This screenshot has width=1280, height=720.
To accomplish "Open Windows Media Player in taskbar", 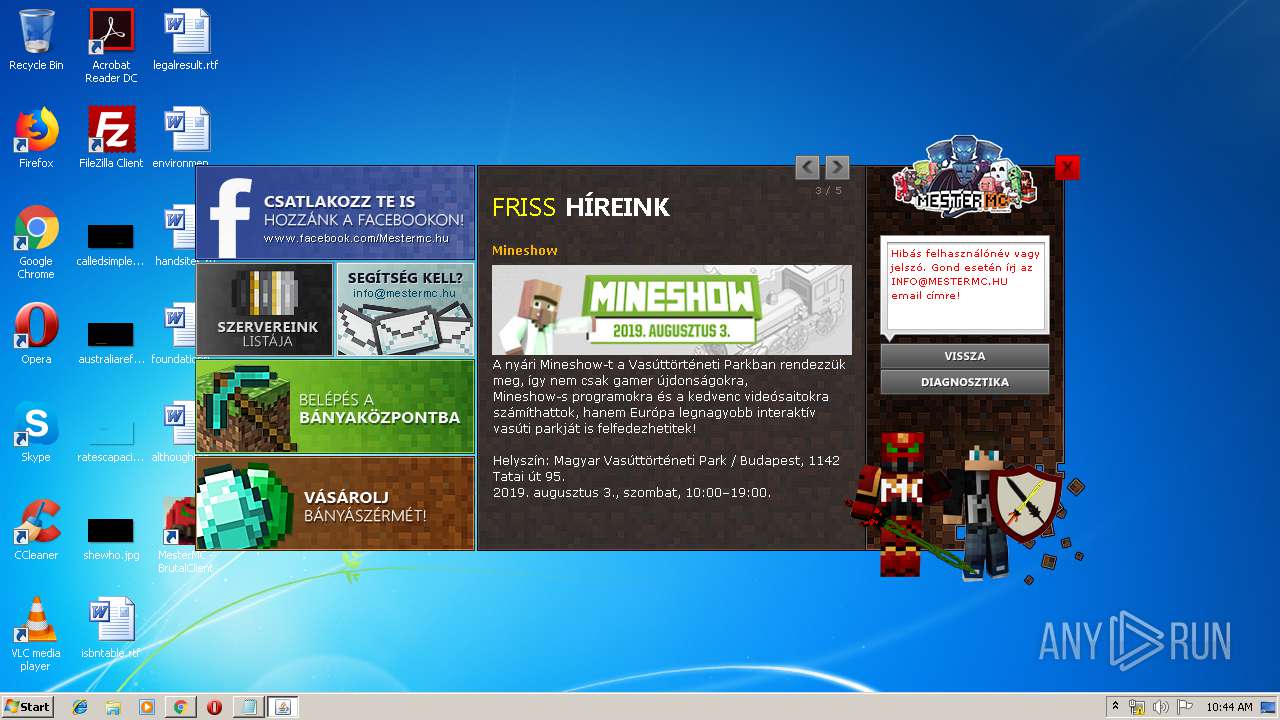I will pos(146,707).
